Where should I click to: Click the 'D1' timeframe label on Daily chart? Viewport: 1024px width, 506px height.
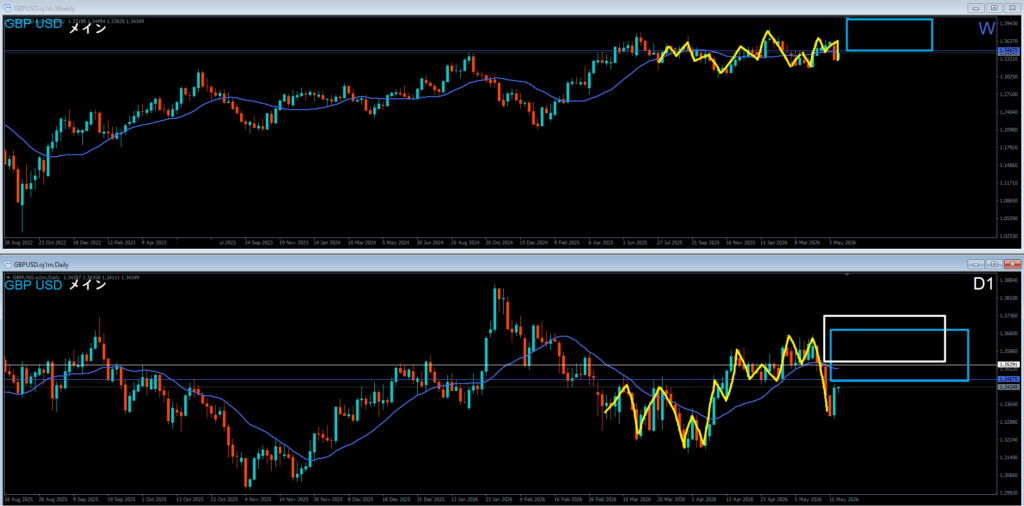(984, 284)
